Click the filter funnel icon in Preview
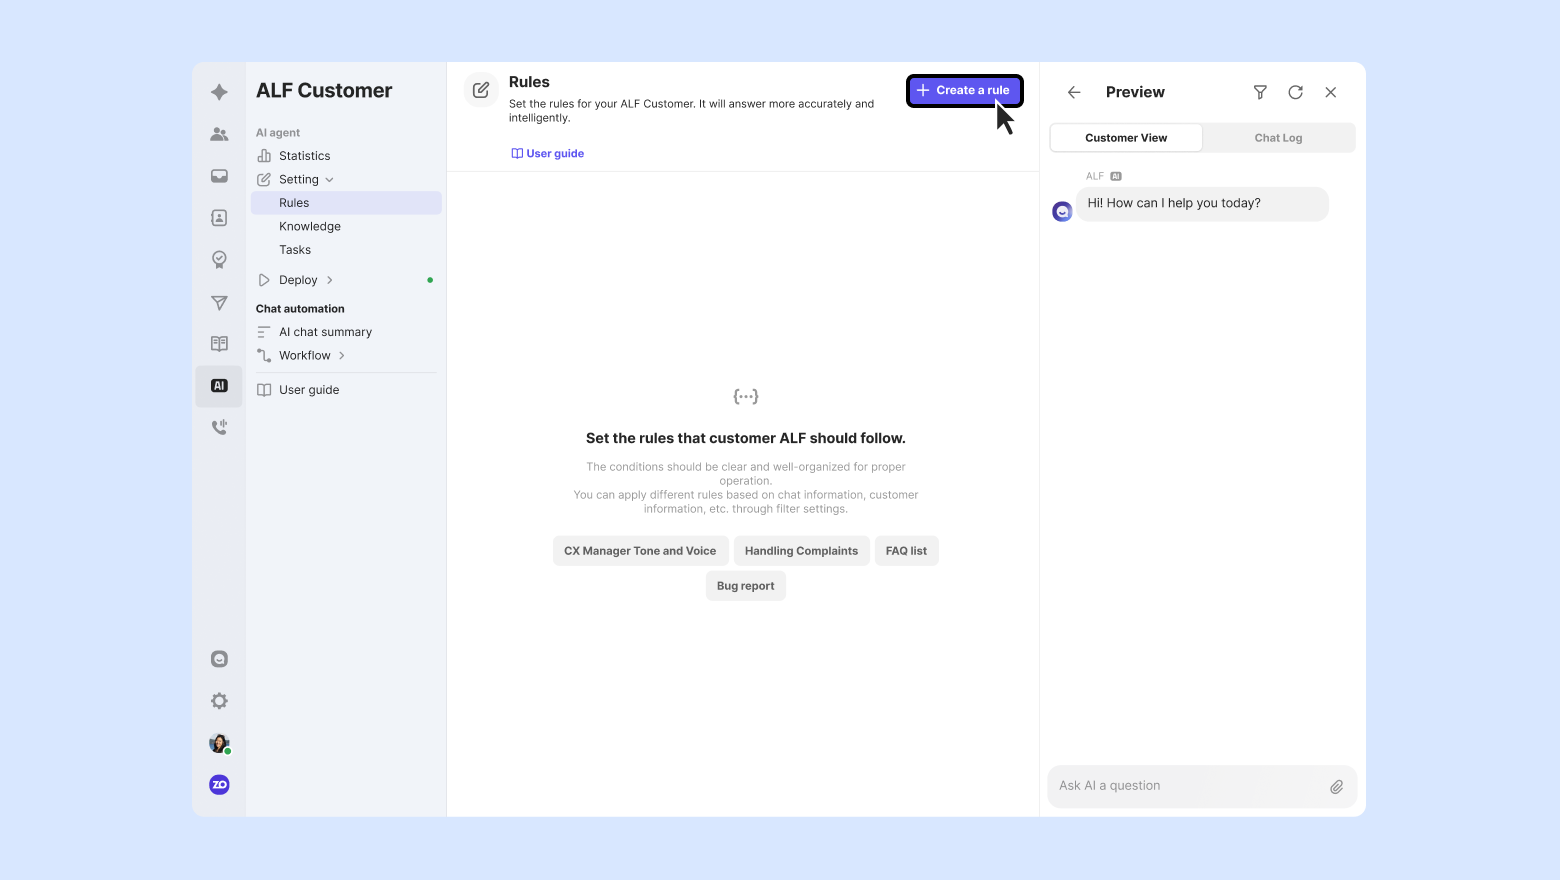This screenshot has width=1560, height=880. click(x=1260, y=92)
